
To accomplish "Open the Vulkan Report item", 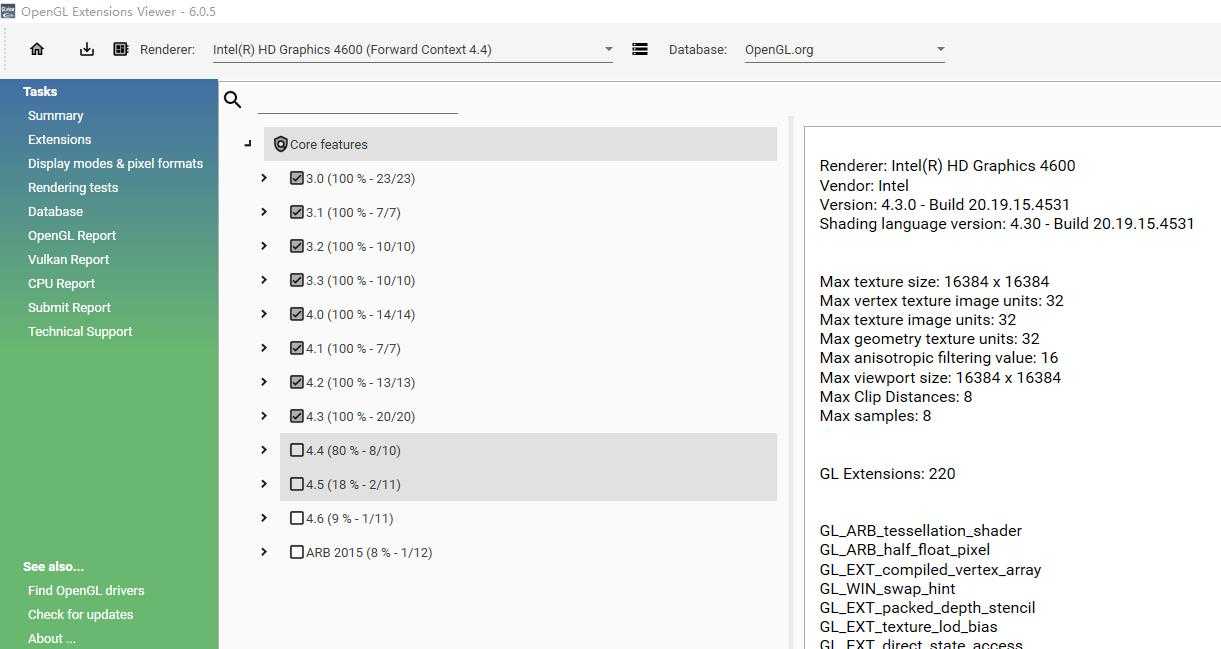I will click(x=68, y=260).
